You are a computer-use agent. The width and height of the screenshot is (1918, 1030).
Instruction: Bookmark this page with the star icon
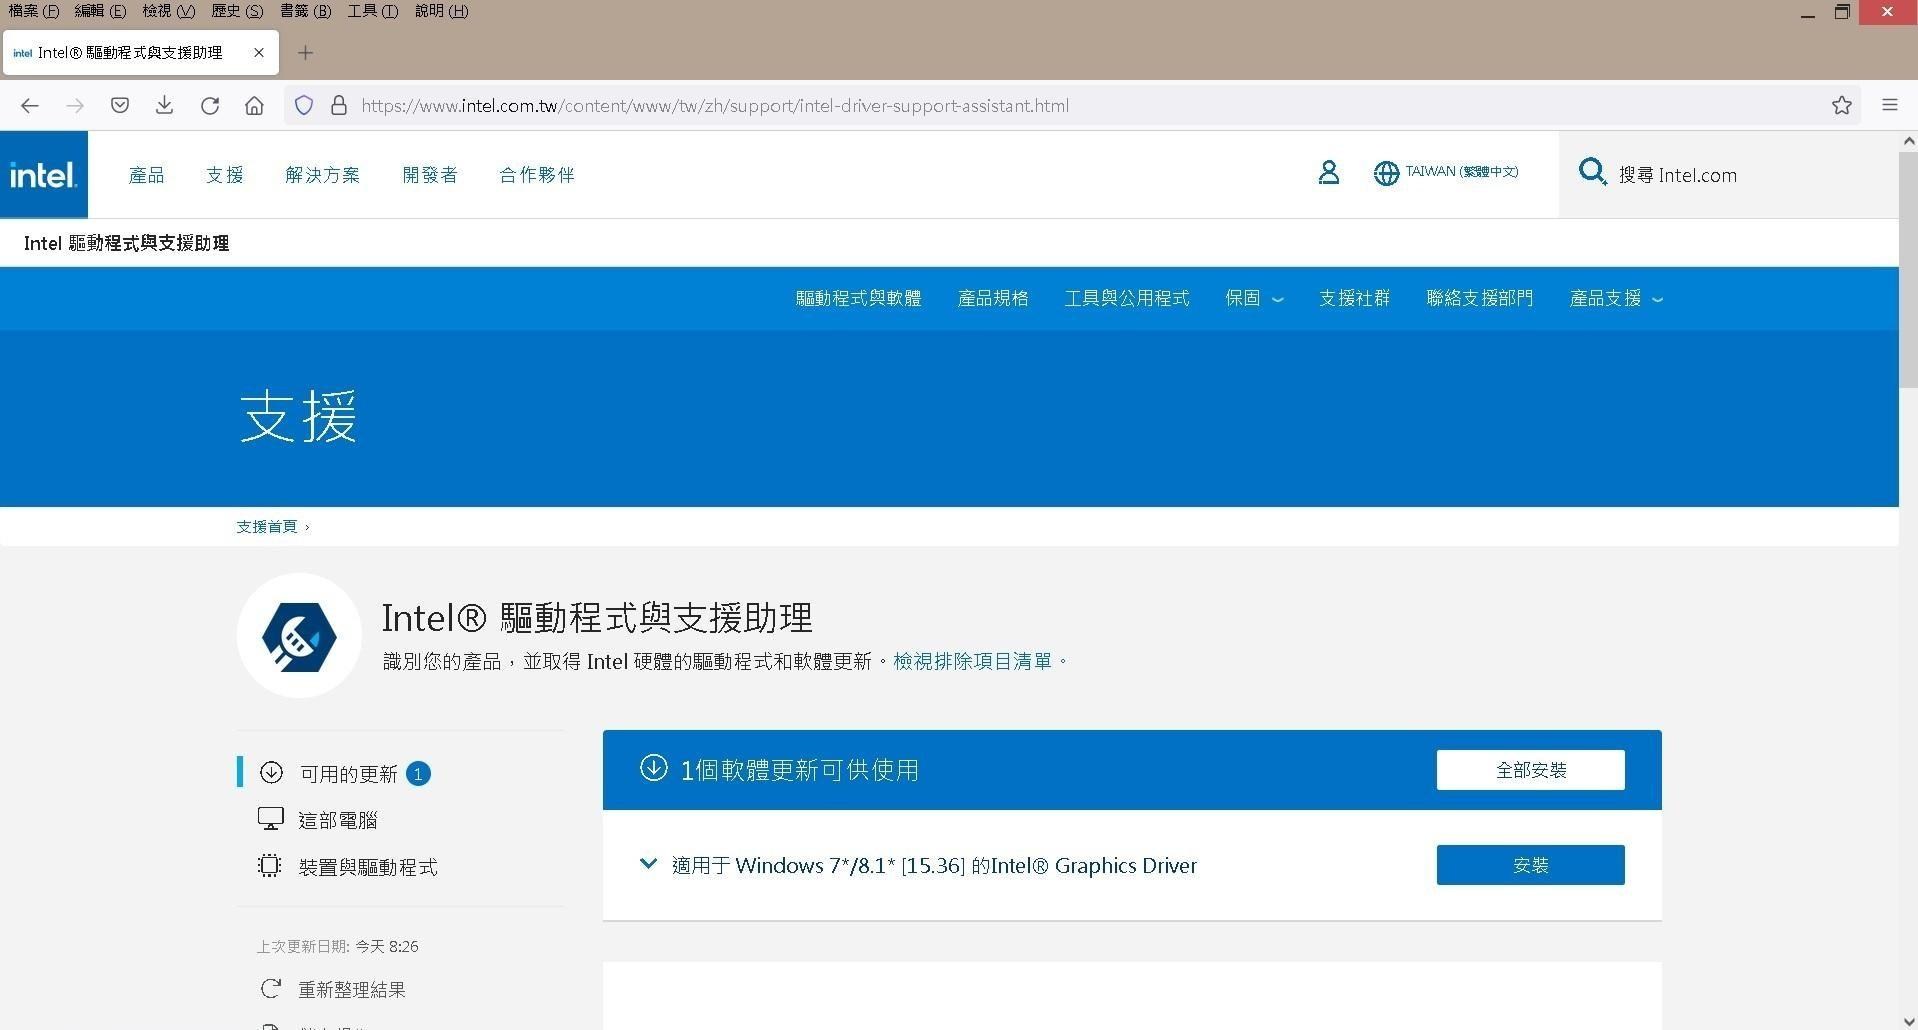click(x=1841, y=105)
